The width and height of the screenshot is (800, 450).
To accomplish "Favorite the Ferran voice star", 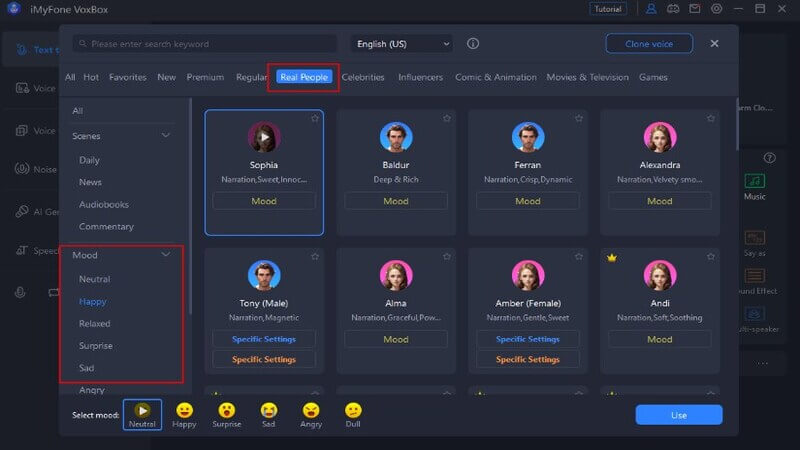I will tap(579, 118).
